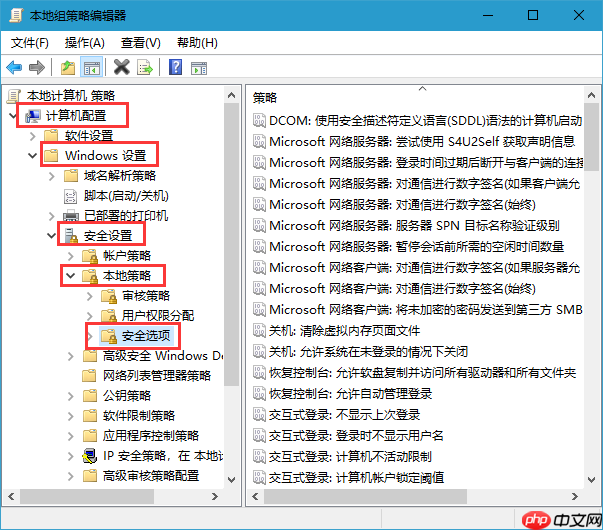The width and height of the screenshot is (603, 530).
Task: Click the 计算机配置 computer icon
Action: (x=33, y=116)
